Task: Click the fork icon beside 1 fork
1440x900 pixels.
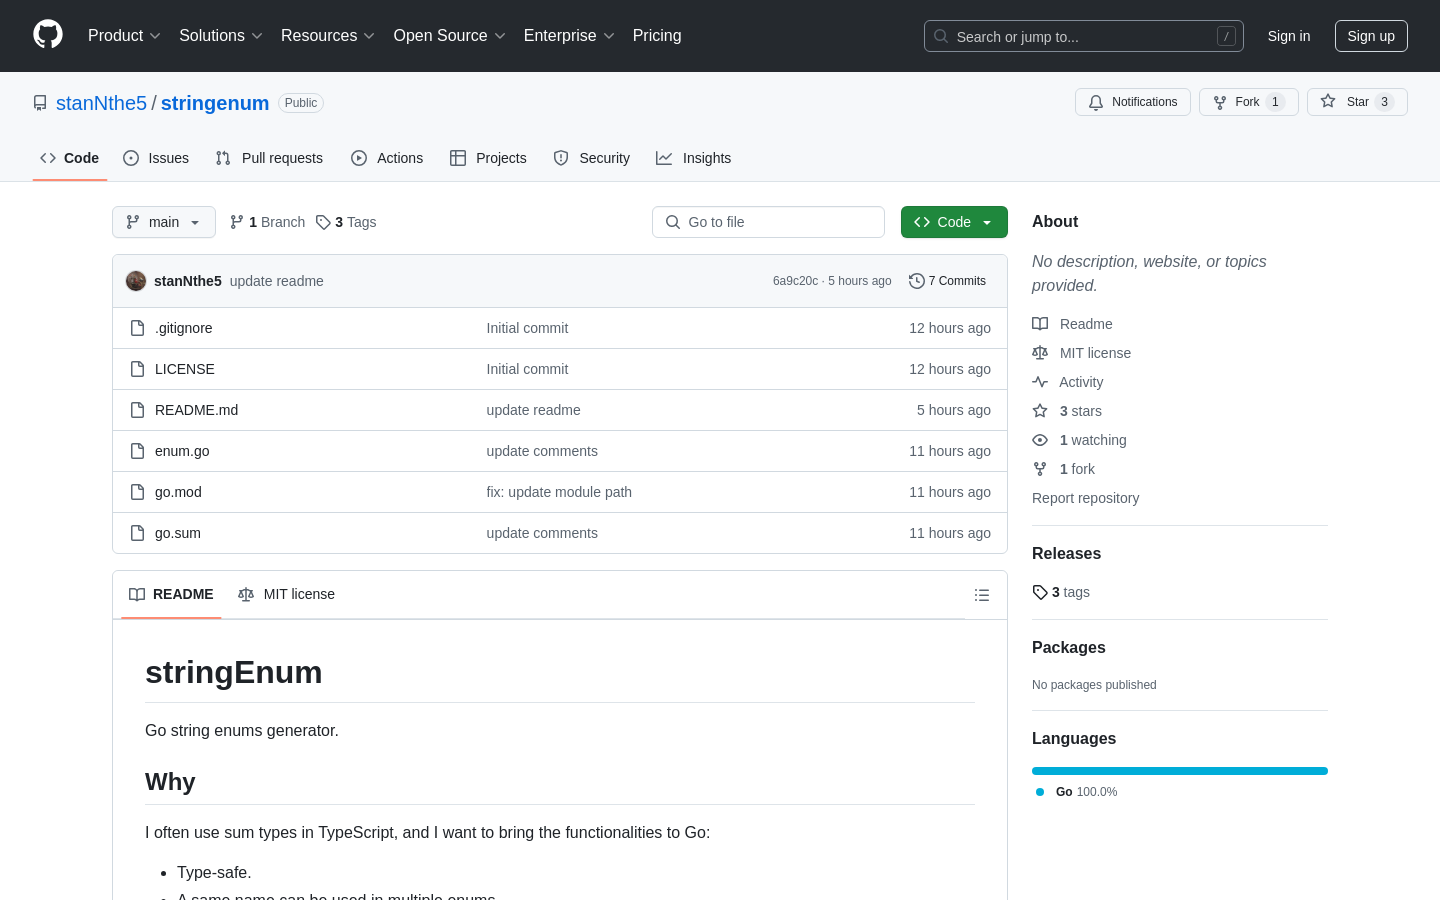Action: (x=1040, y=469)
